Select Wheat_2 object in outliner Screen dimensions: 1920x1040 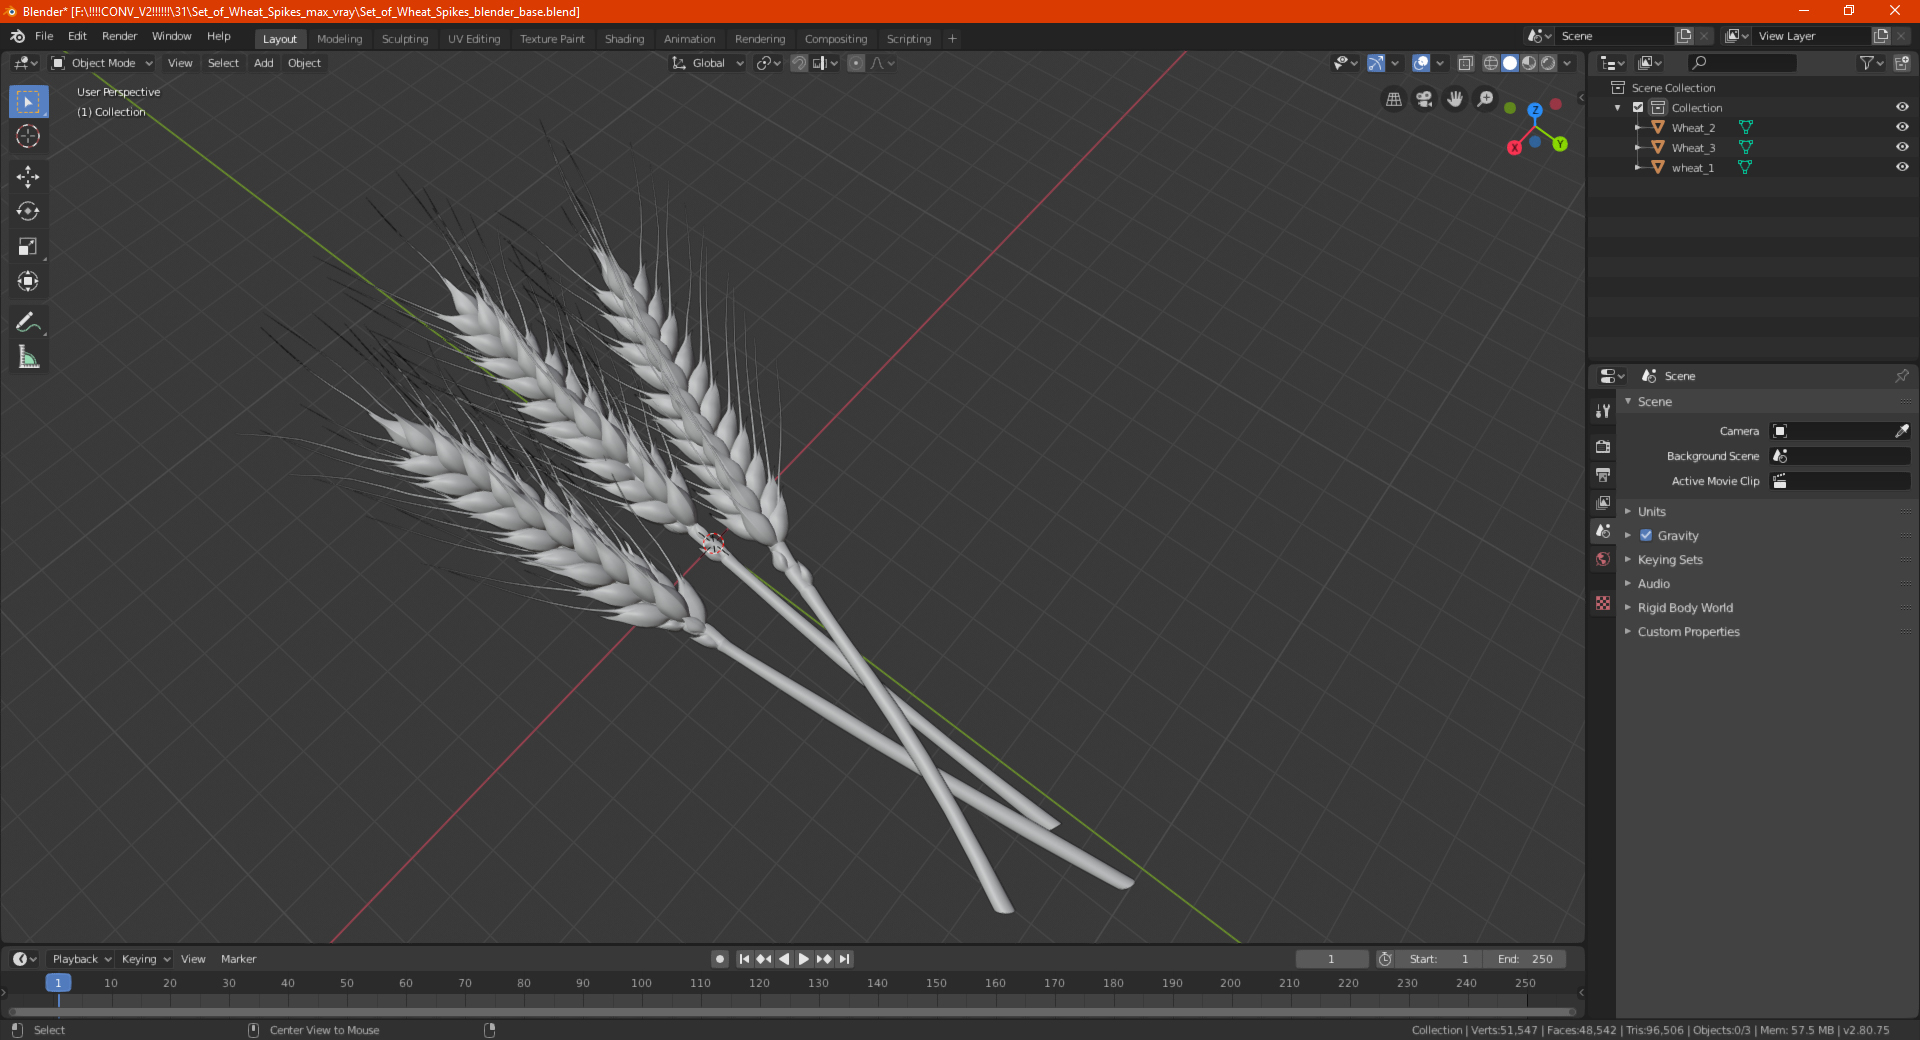pyautogui.click(x=1693, y=127)
